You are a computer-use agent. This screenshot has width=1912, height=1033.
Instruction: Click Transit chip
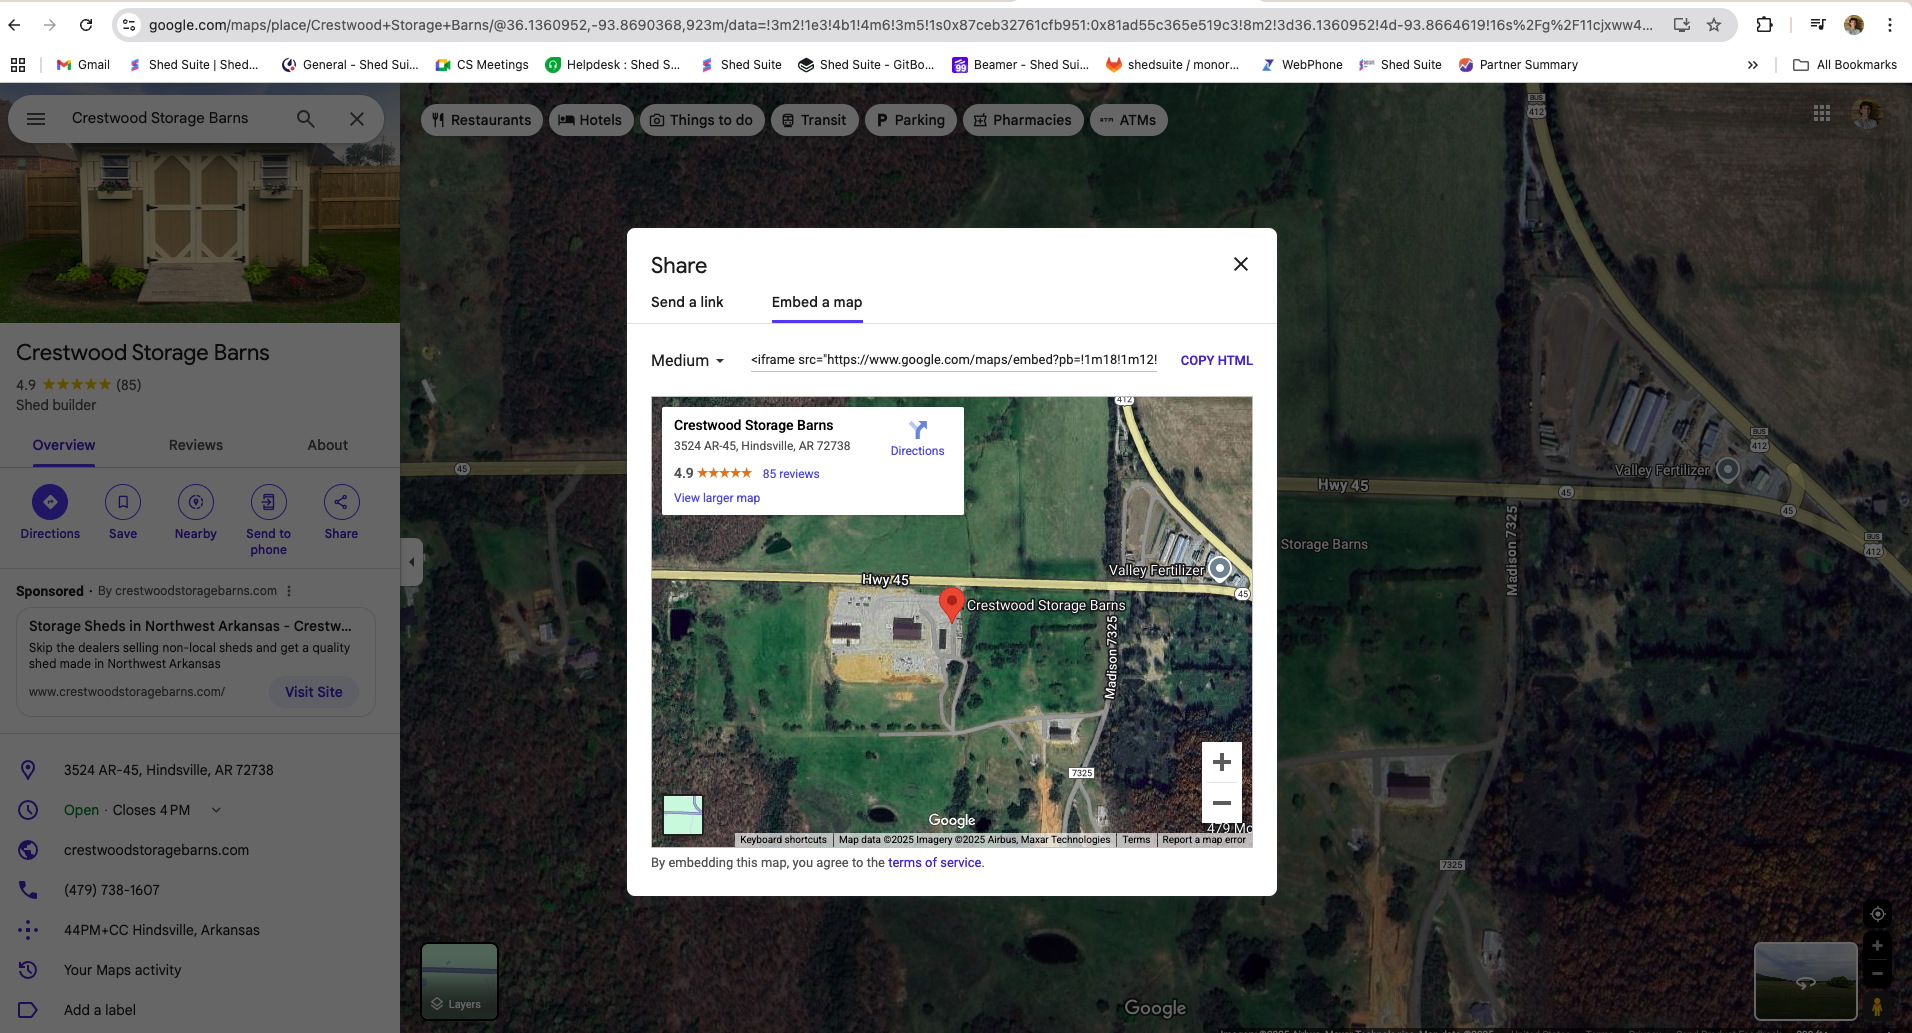[x=814, y=120]
